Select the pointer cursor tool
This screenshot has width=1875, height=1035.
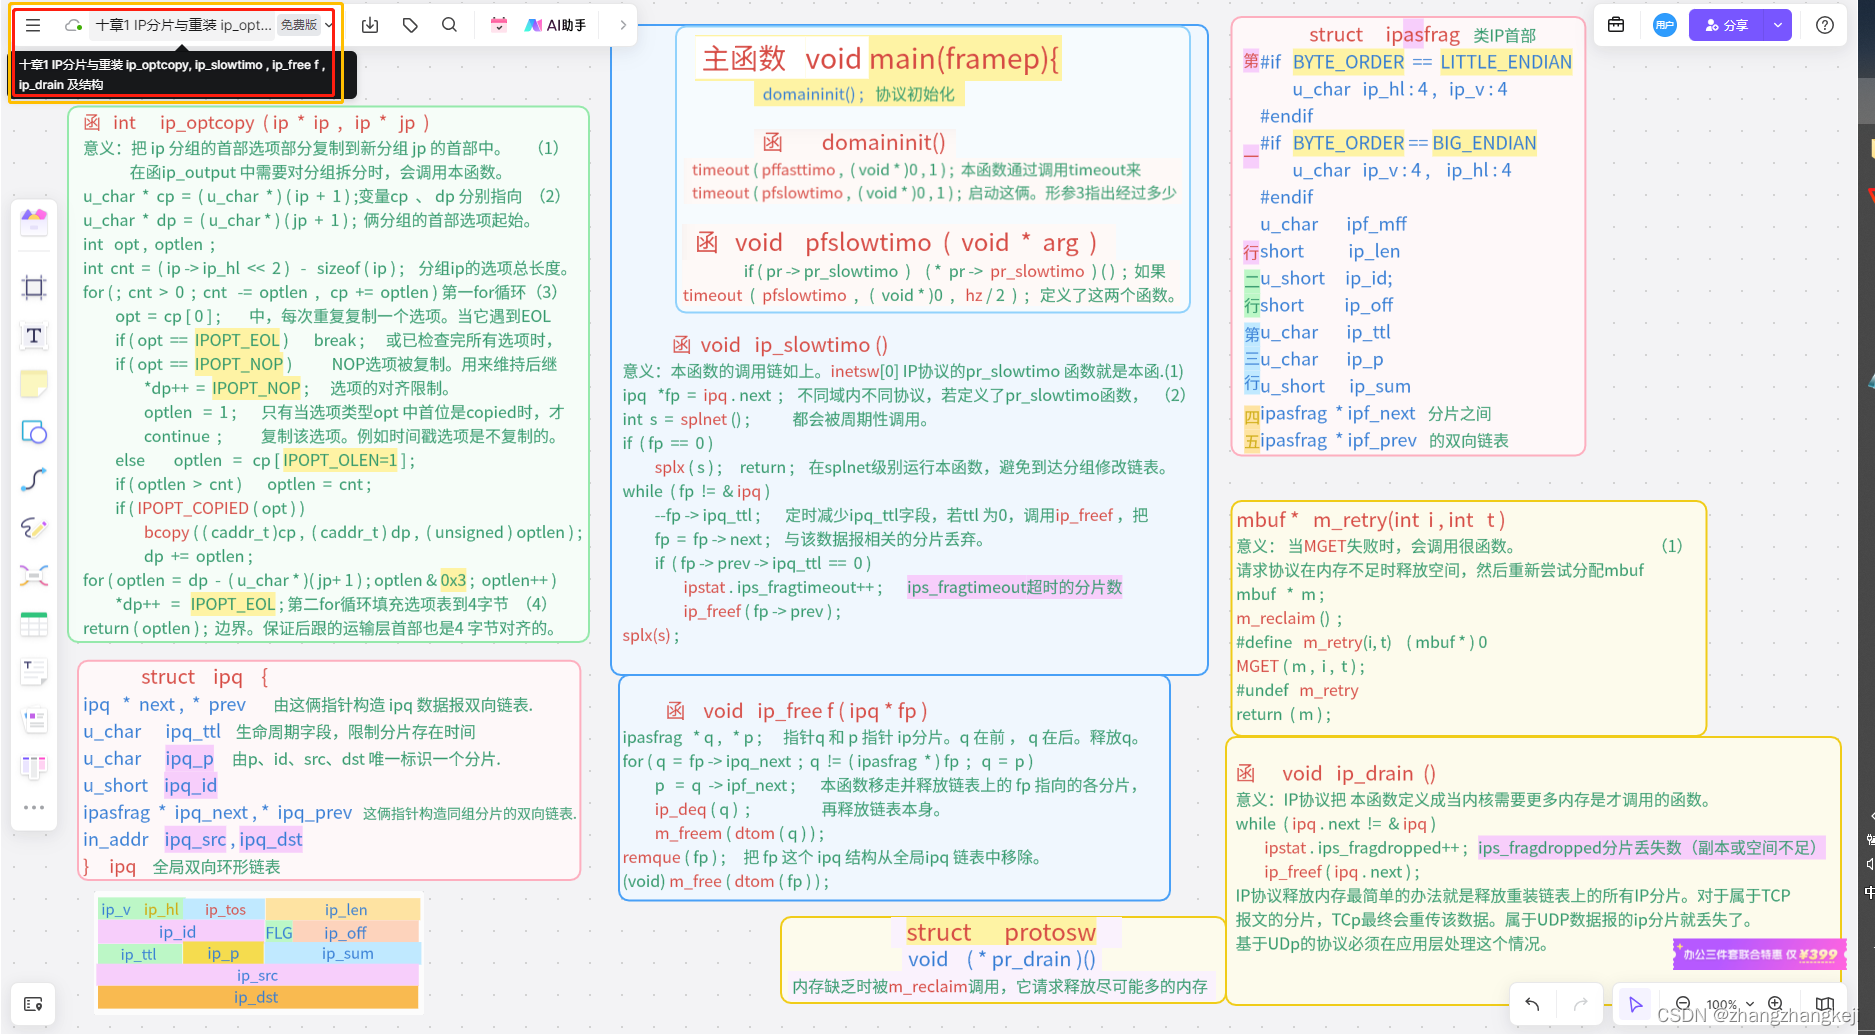point(1635,1004)
